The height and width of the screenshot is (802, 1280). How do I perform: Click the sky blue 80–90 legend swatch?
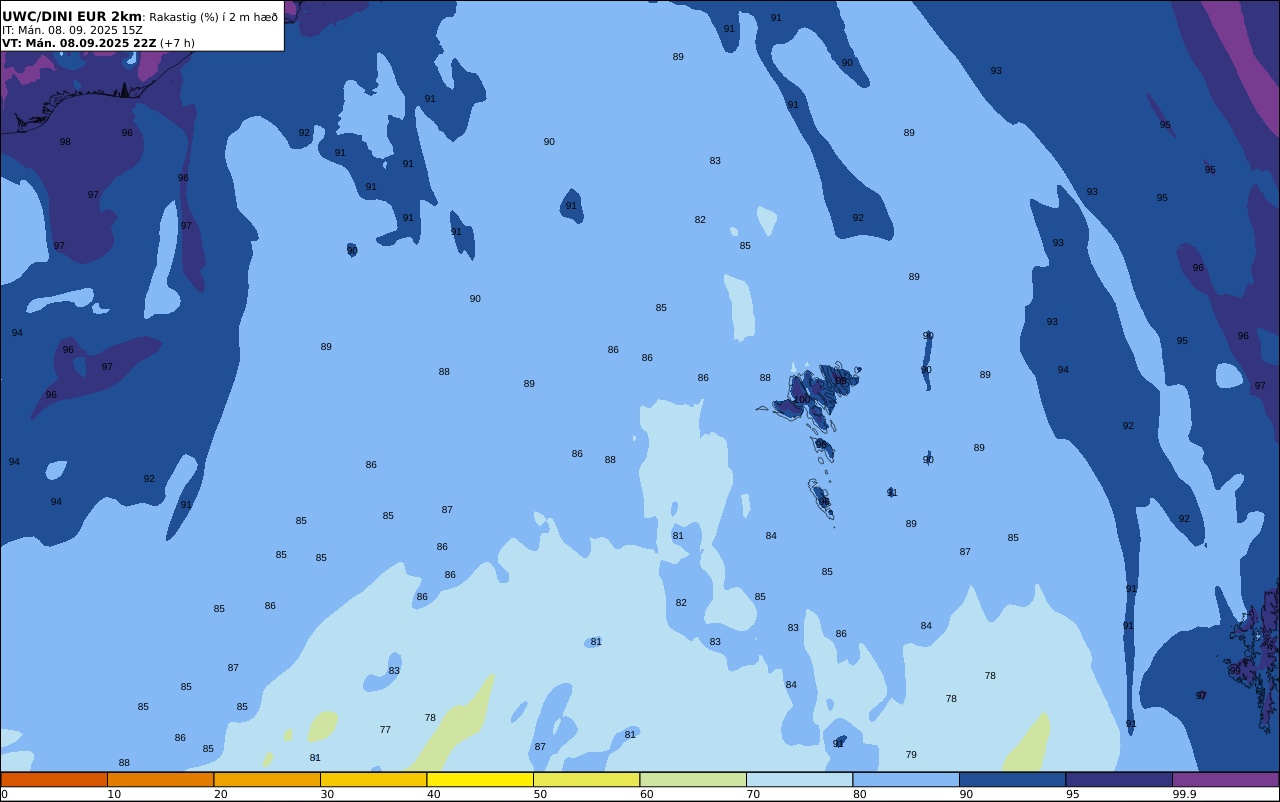[x=906, y=779]
